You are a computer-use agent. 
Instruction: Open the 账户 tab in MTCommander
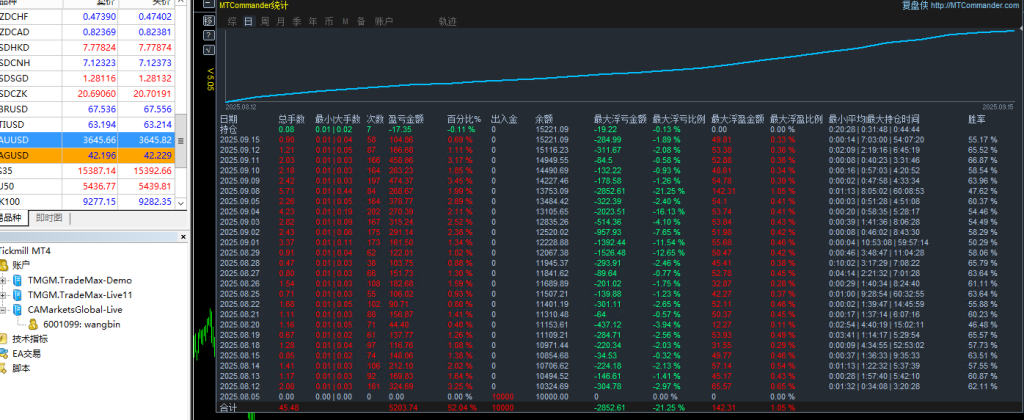click(384, 20)
